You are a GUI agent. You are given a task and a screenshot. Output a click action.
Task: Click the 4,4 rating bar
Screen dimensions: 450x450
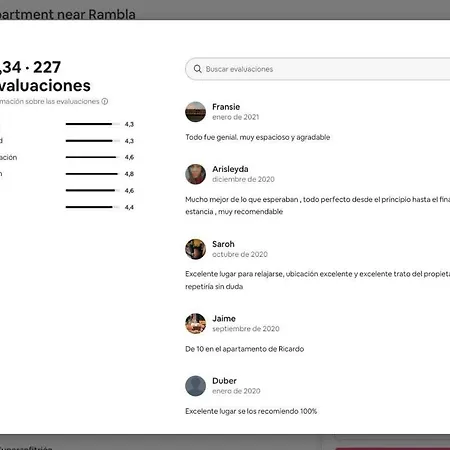coord(93,207)
